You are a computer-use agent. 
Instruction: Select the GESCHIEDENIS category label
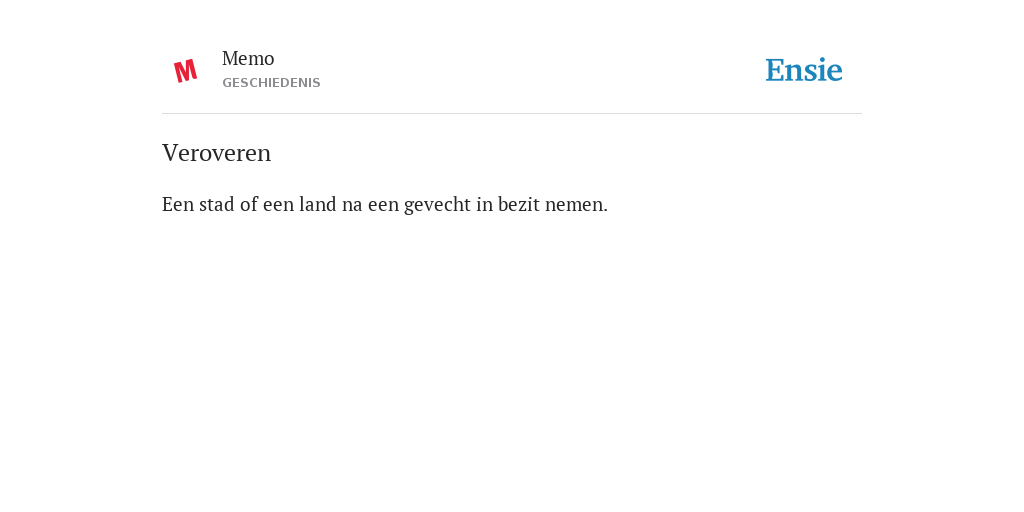coord(271,83)
